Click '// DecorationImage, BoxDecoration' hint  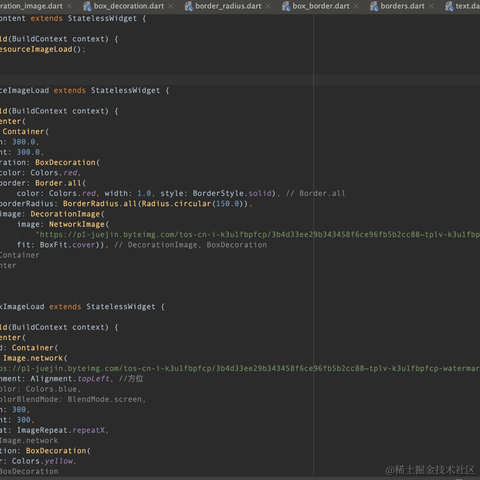tap(190, 245)
